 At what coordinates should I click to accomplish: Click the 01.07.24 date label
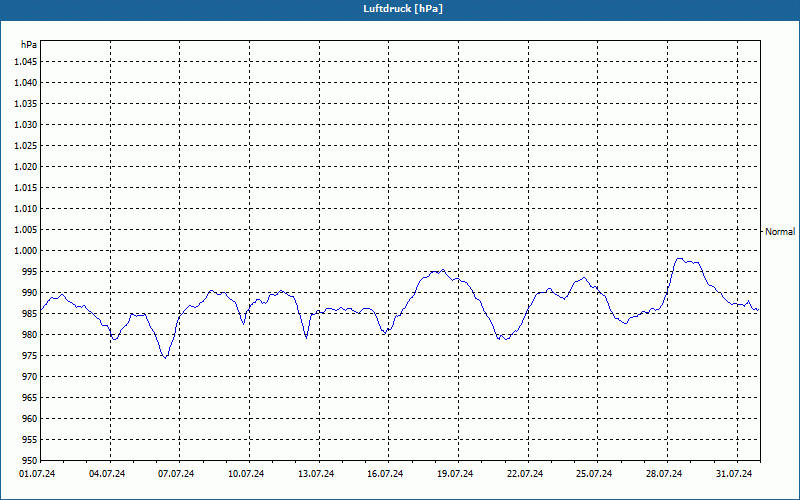pos(37,474)
